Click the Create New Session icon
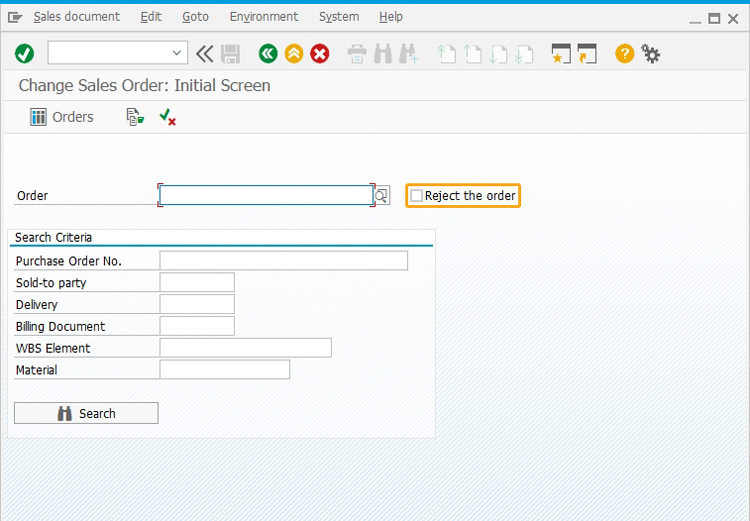The height and width of the screenshot is (521, 750). point(561,54)
